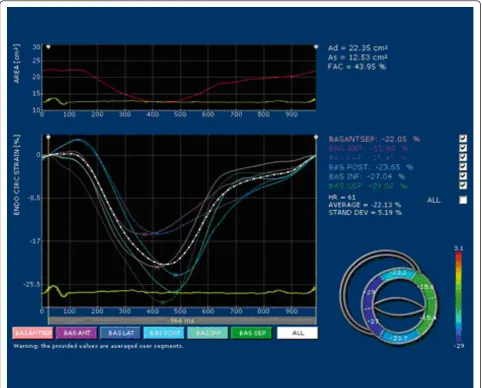Click the purple BAS ANT strain reading
This screenshot has width=482, height=388.
368,148
